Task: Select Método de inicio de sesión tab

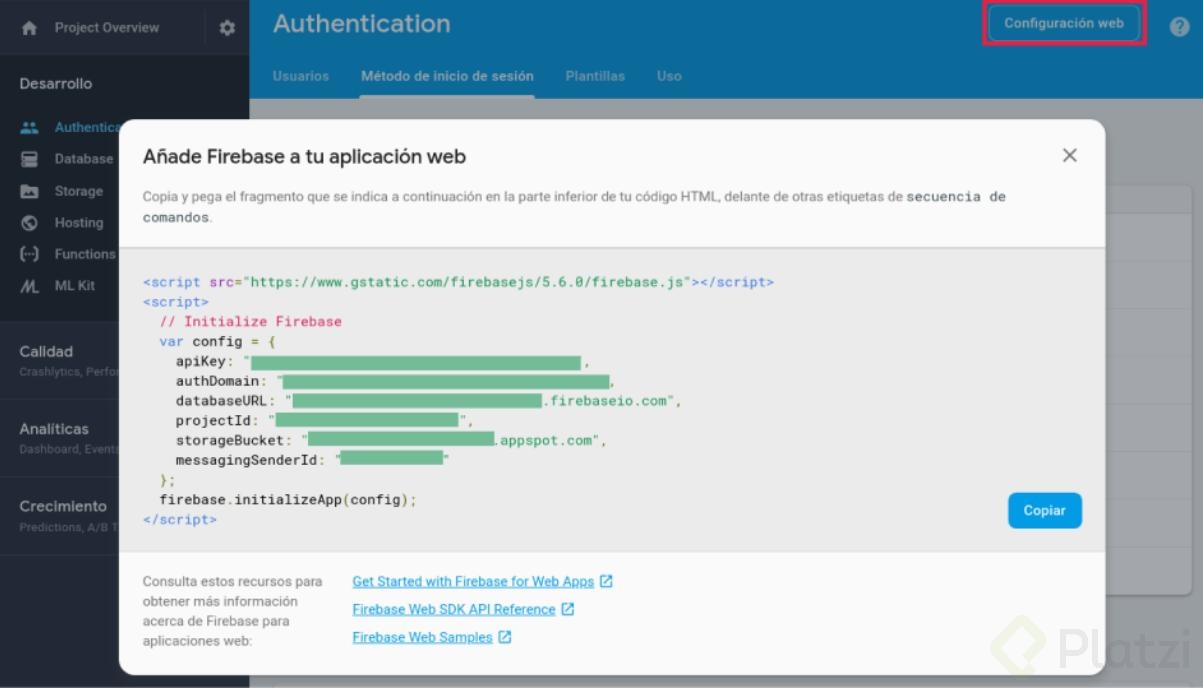Action: click(447, 76)
